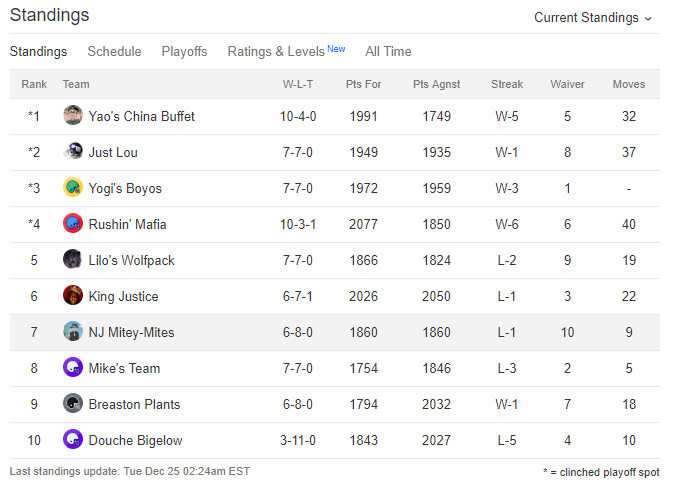The image size is (676, 493).
Task: Click Douche Bigelow purple helmet icon
Action: point(73,440)
